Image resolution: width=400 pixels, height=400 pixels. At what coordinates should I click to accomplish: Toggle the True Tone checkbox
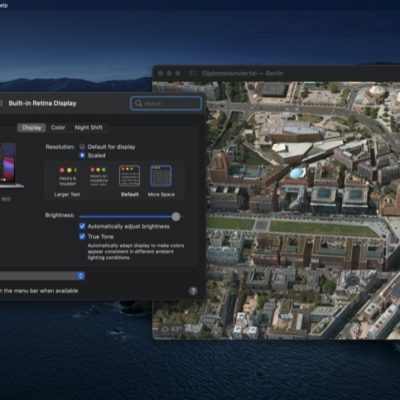[x=82, y=236]
